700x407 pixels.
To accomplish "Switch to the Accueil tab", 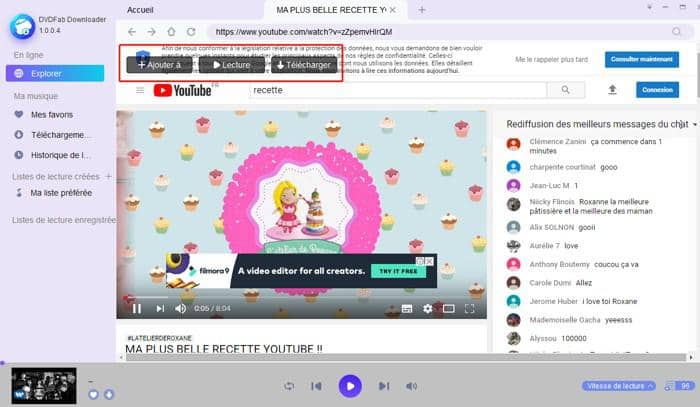I will [140, 10].
